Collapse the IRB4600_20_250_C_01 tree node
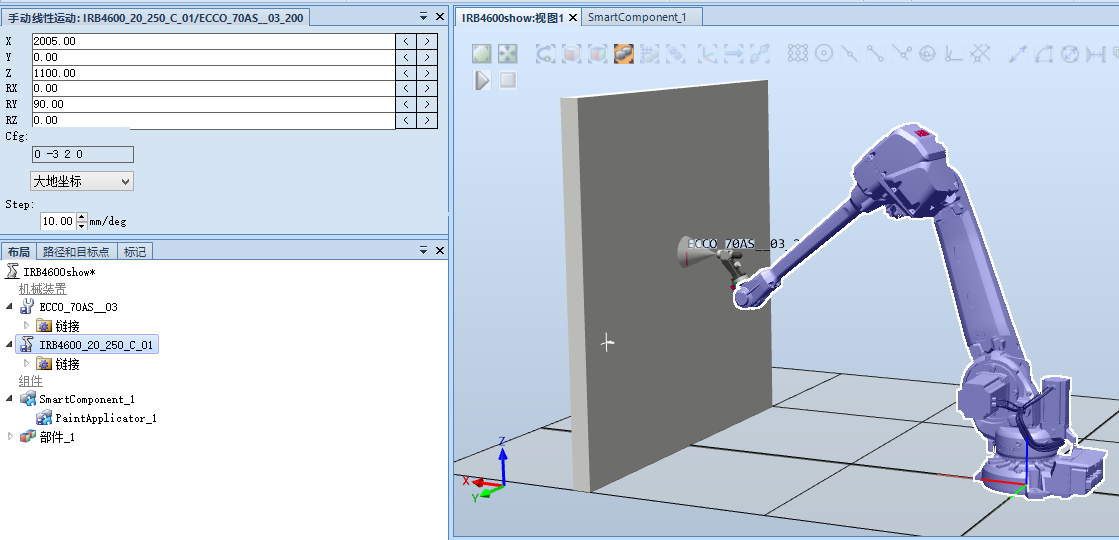The image size is (1119, 540). [x=9, y=345]
